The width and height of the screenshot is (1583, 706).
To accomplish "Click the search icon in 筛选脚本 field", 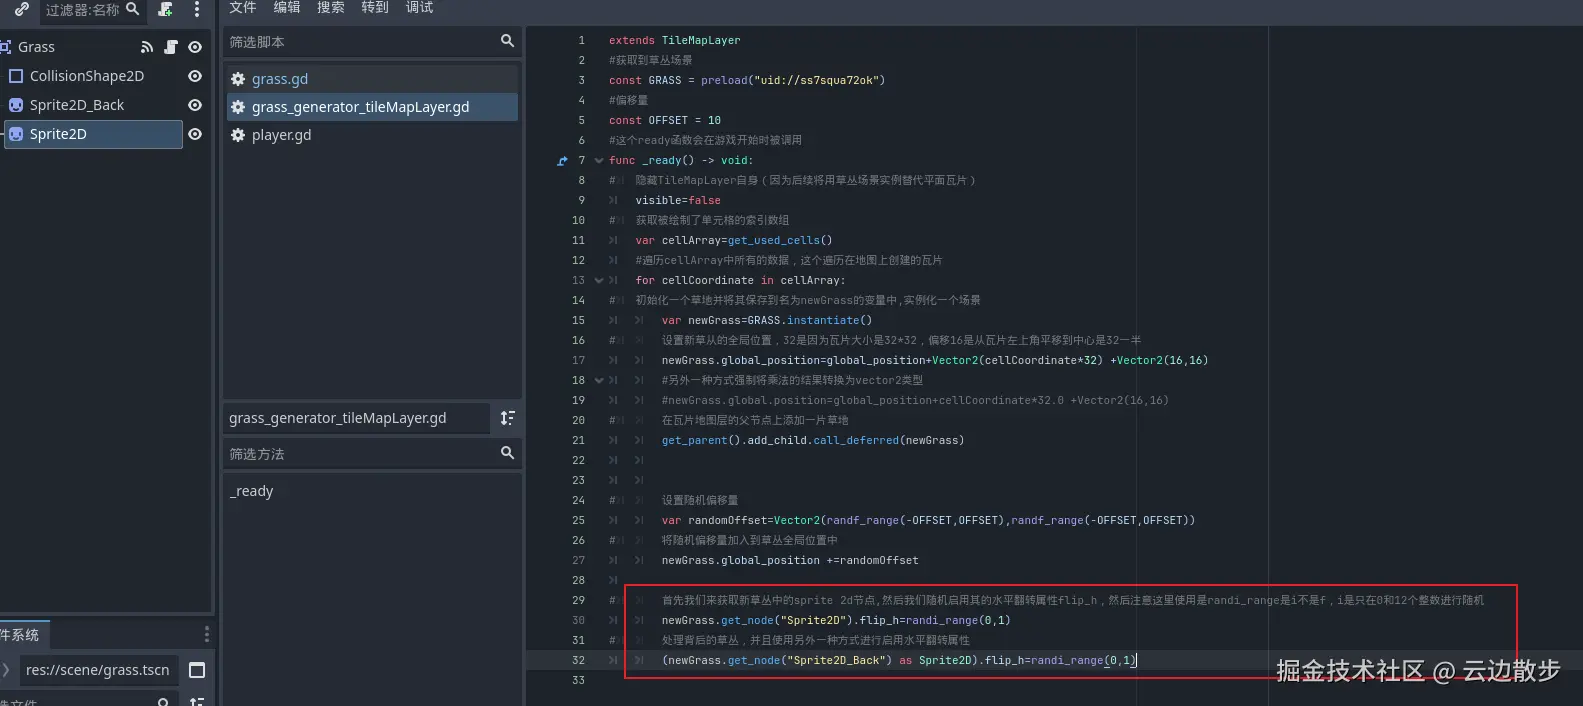I will 507,41.
